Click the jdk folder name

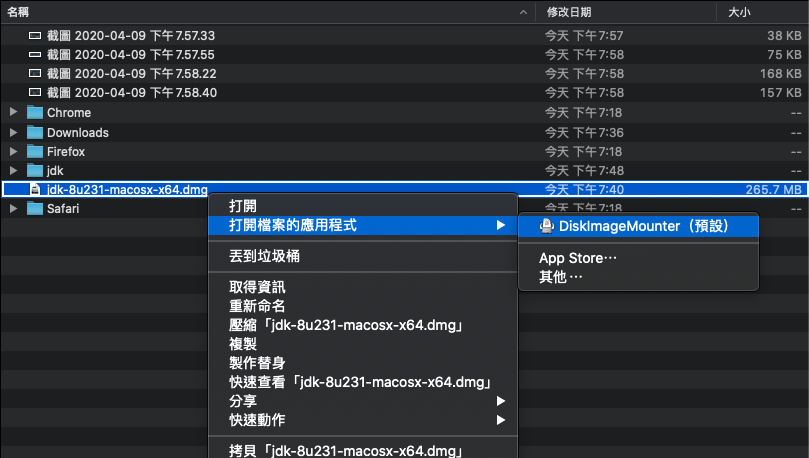55,171
